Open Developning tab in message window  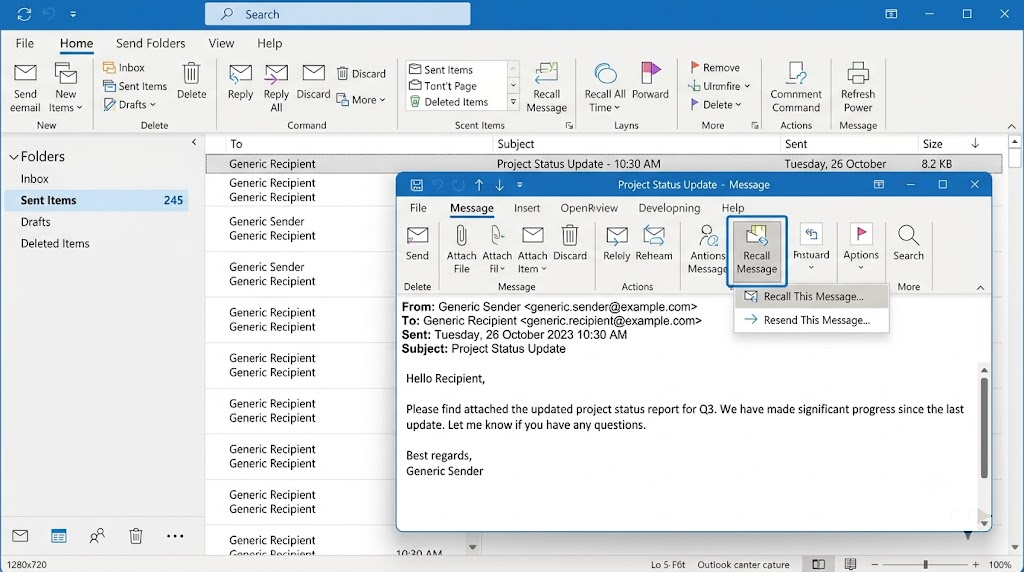tap(669, 208)
